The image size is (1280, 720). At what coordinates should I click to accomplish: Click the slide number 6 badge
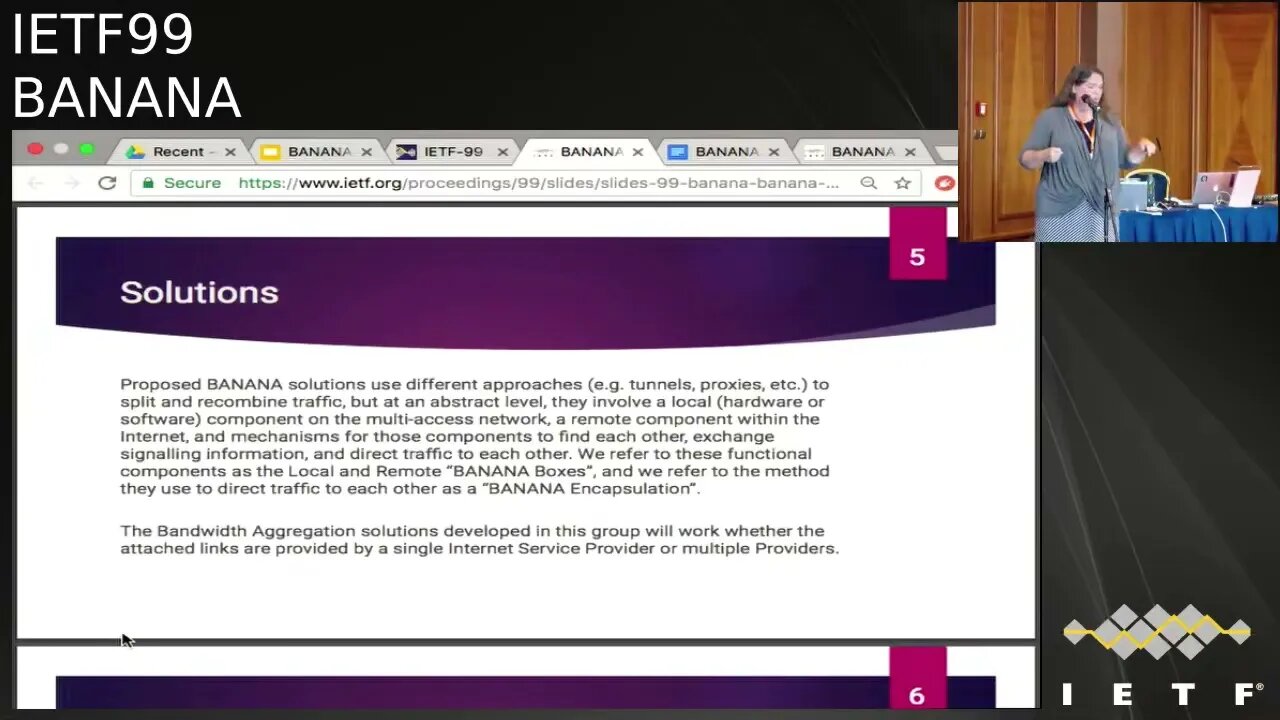coord(917,678)
